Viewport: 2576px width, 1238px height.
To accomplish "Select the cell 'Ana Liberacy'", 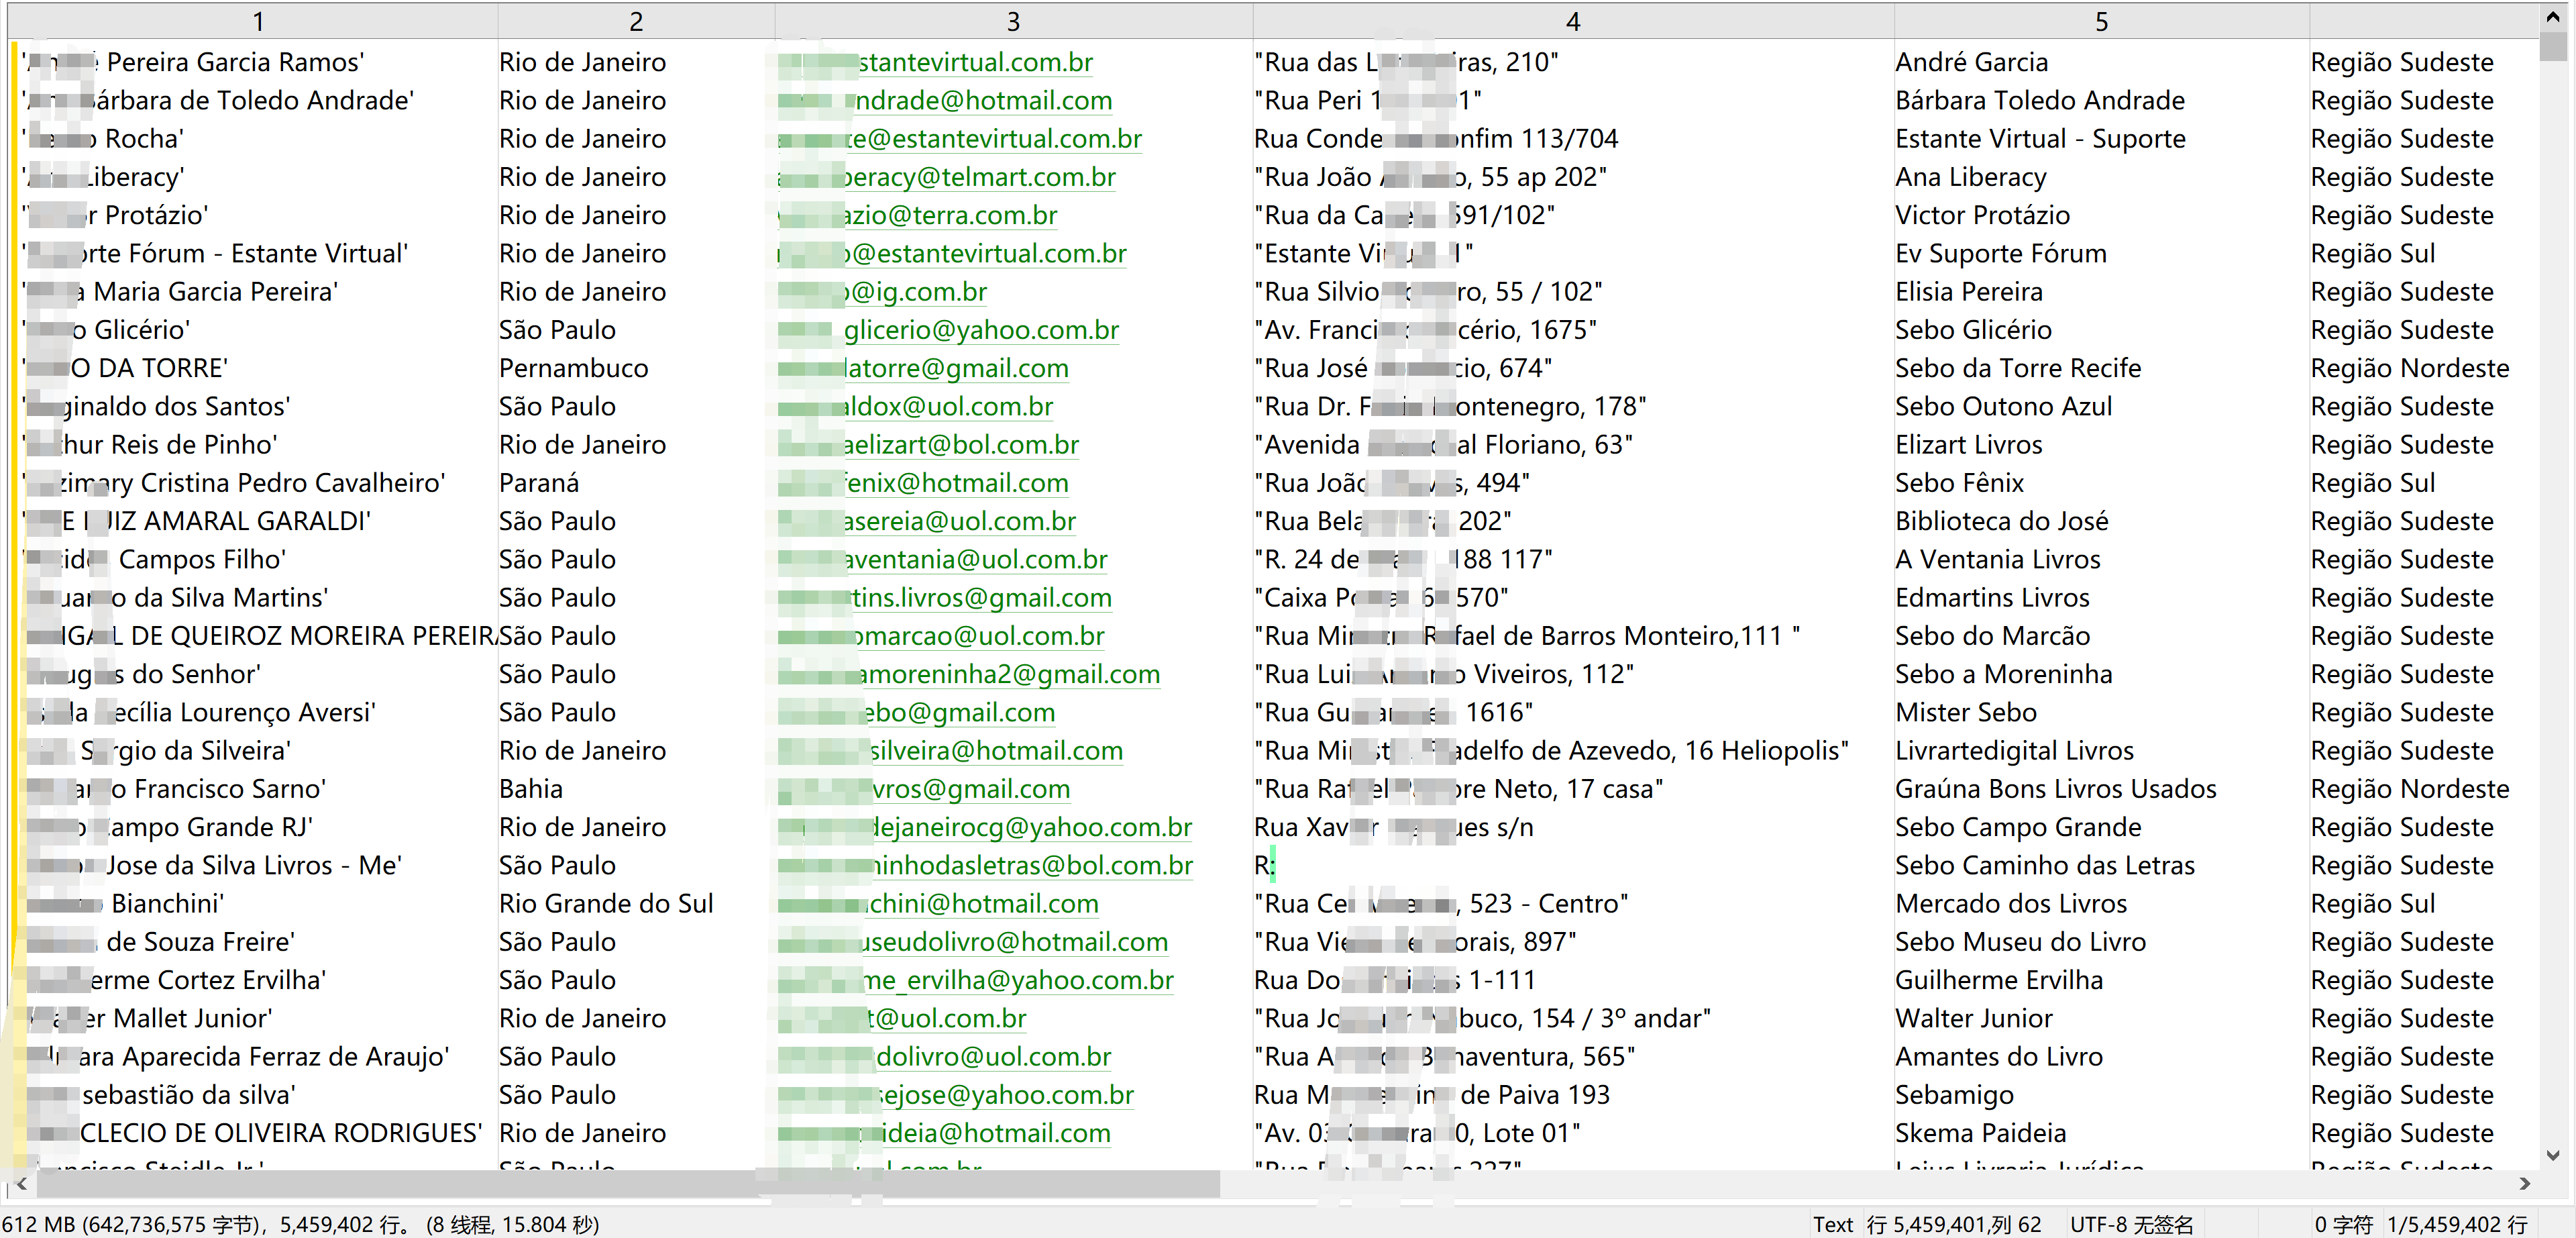I will (1971, 177).
